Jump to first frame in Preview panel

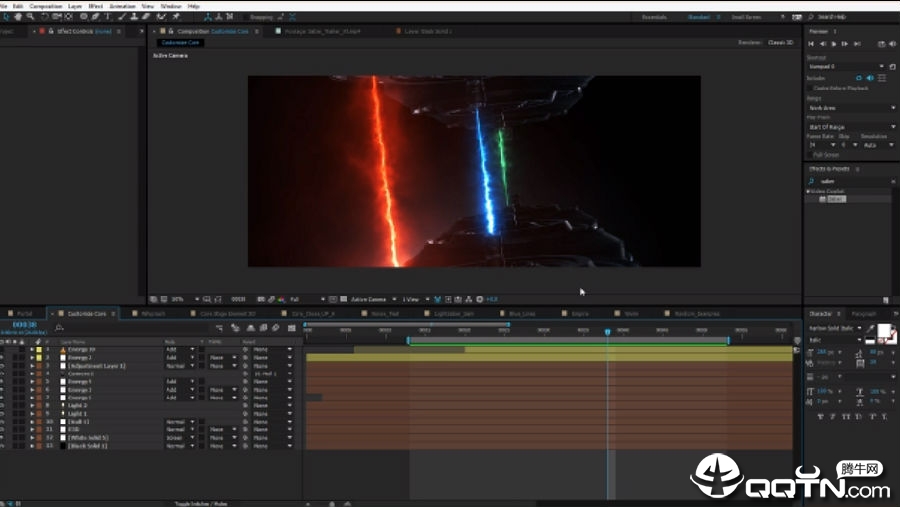click(812, 44)
